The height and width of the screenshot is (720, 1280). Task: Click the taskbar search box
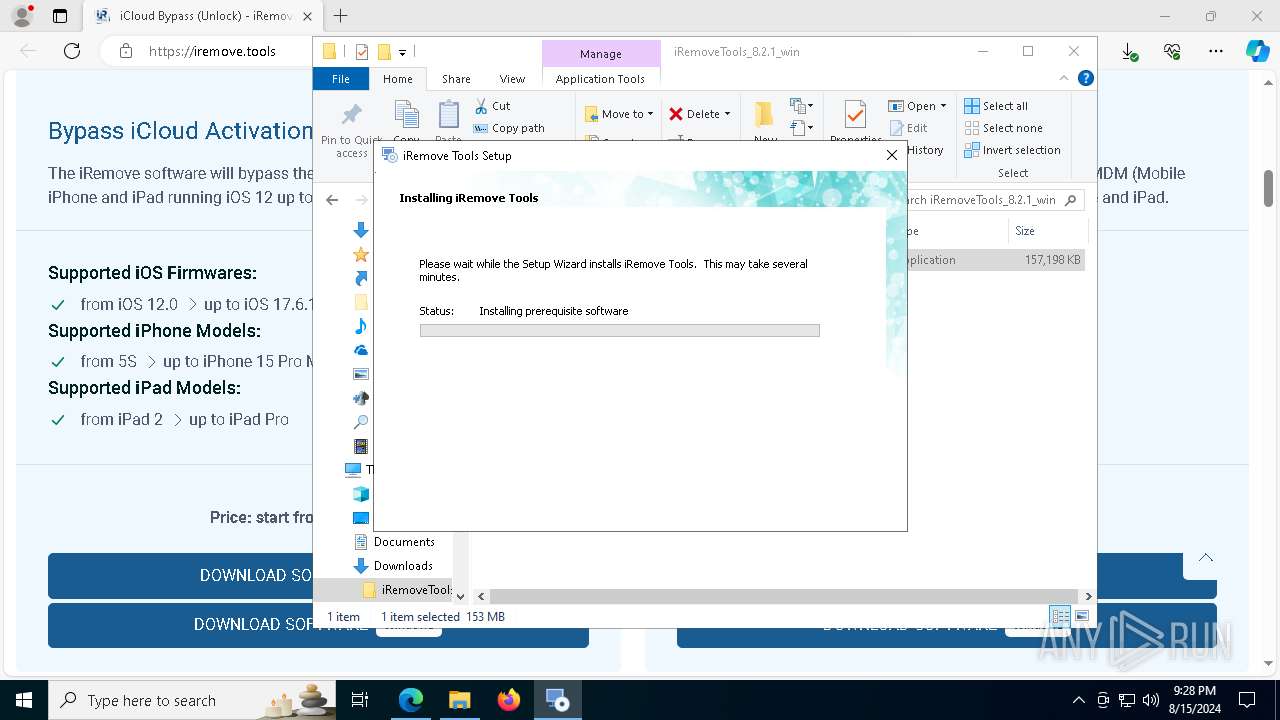194,700
